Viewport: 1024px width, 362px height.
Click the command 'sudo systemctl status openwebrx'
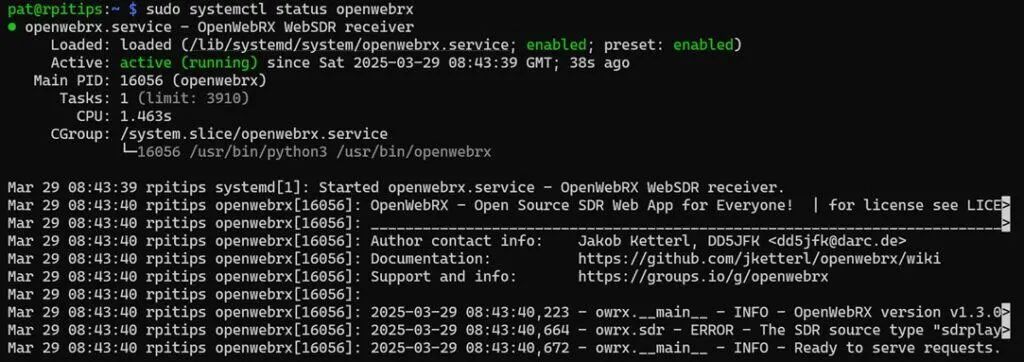pyautogui.click(x=280, y=10)
